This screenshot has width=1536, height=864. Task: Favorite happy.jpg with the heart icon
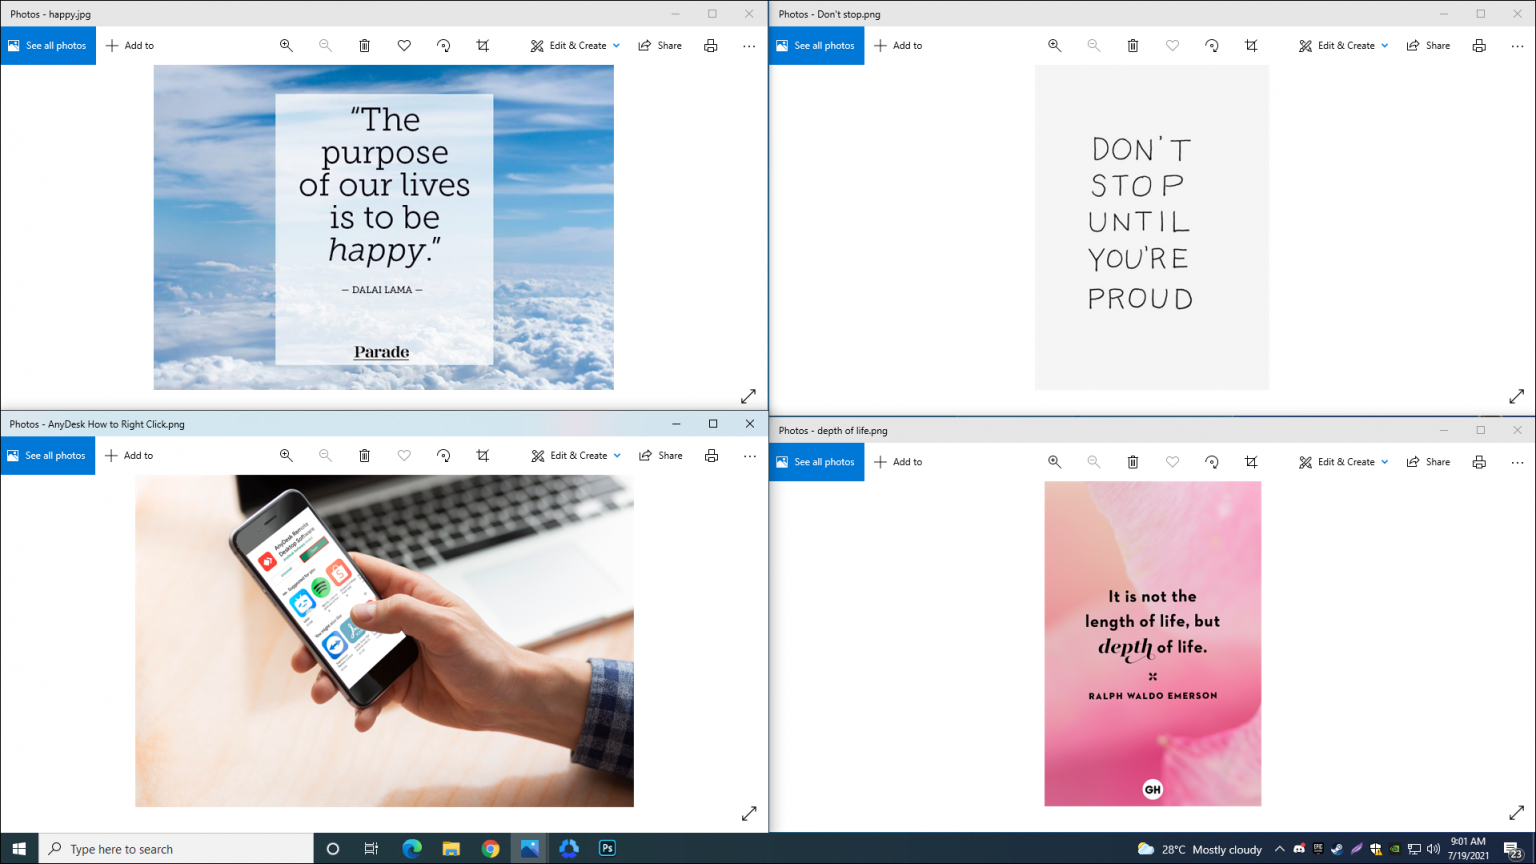pos(404,45)
